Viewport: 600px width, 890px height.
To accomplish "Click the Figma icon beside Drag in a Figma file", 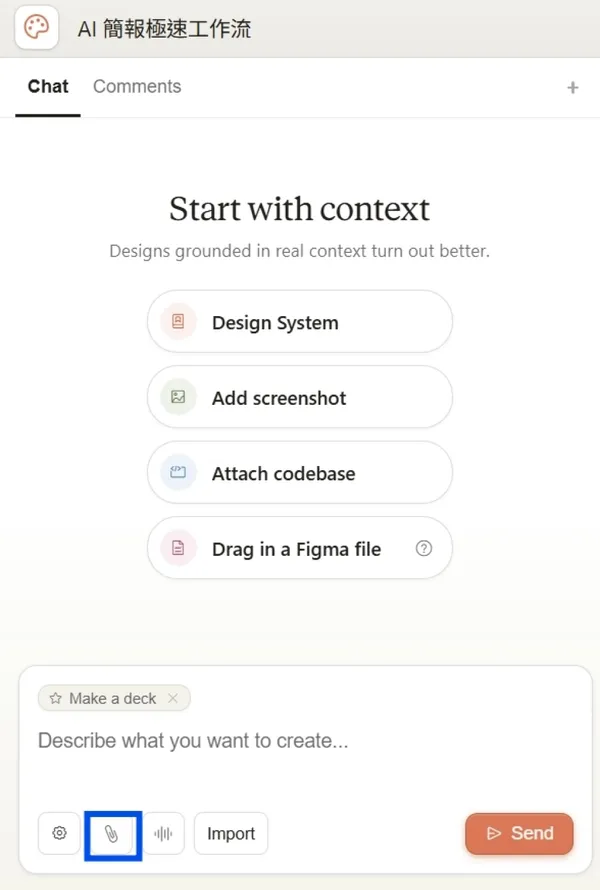I will point(177,548).
